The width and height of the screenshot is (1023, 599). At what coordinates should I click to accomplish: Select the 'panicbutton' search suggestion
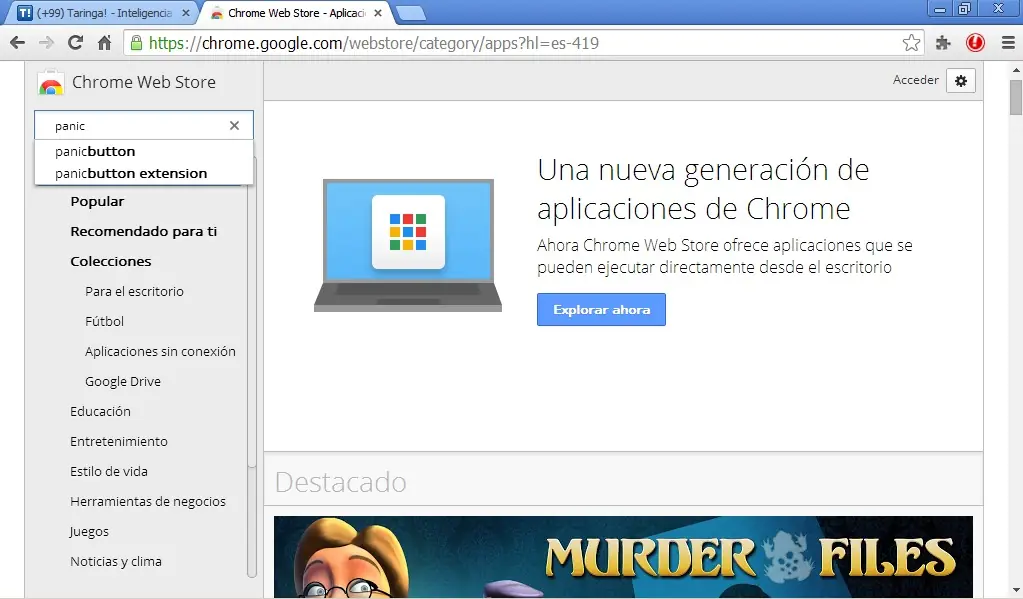click(x=144, y=151)
